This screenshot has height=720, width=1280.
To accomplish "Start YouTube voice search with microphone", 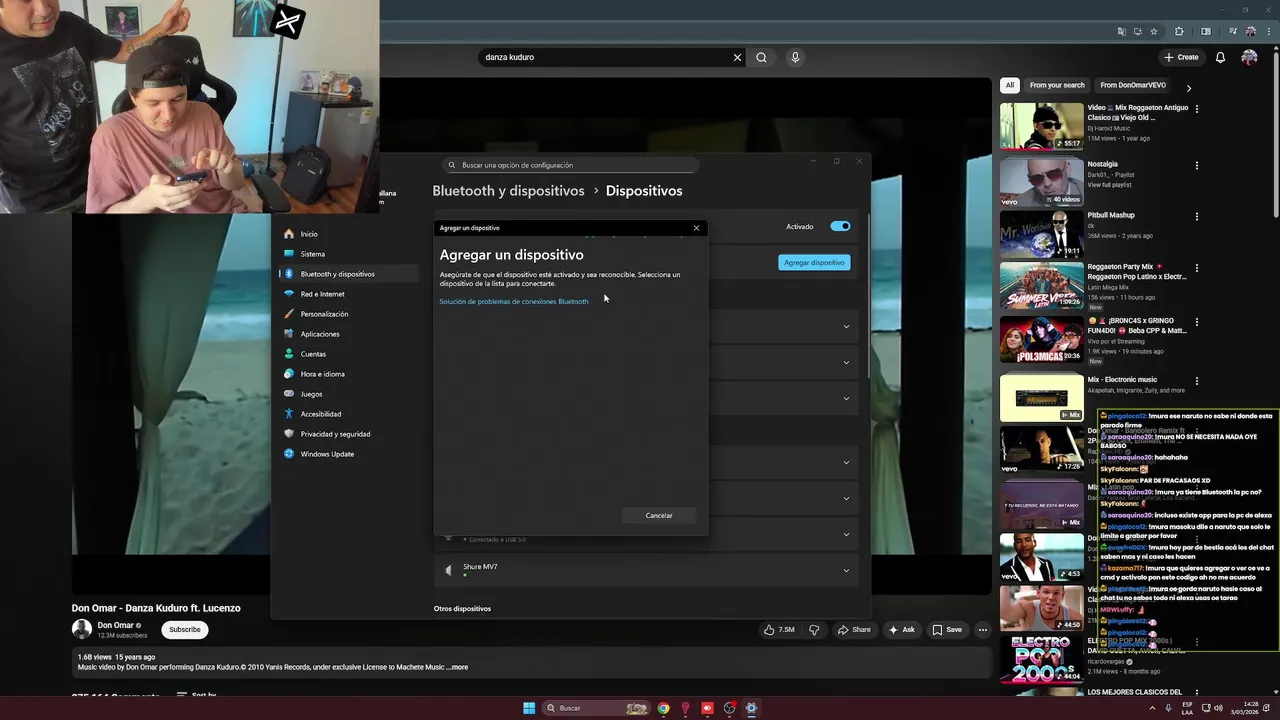I will pos(795,57).
